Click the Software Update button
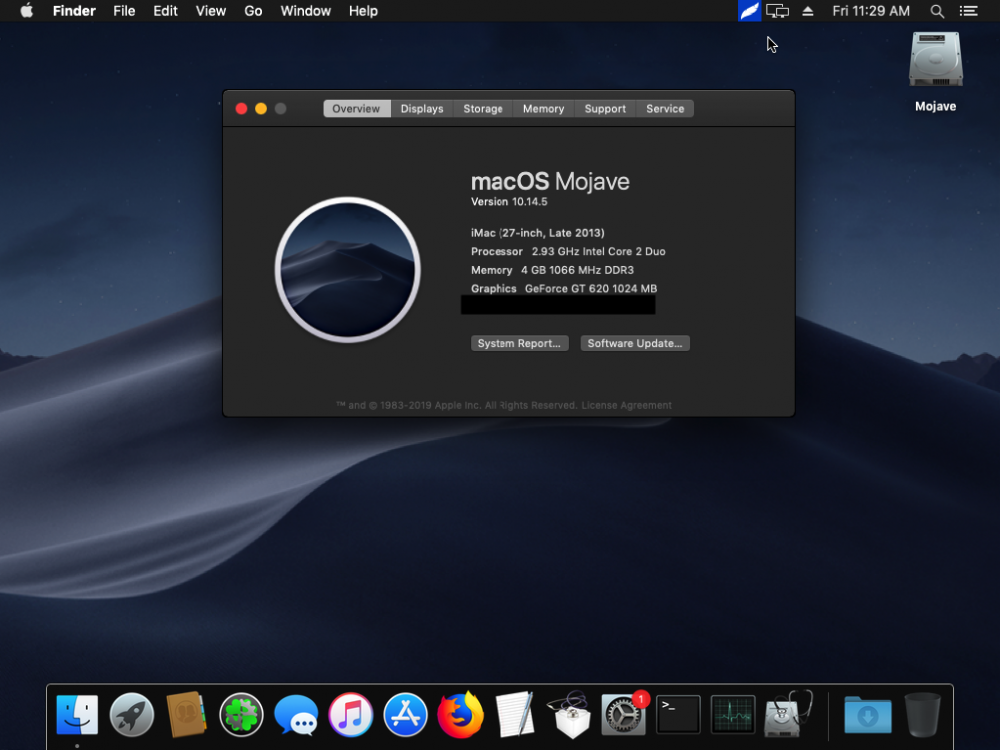1000x750 pixels. [635, 343]
